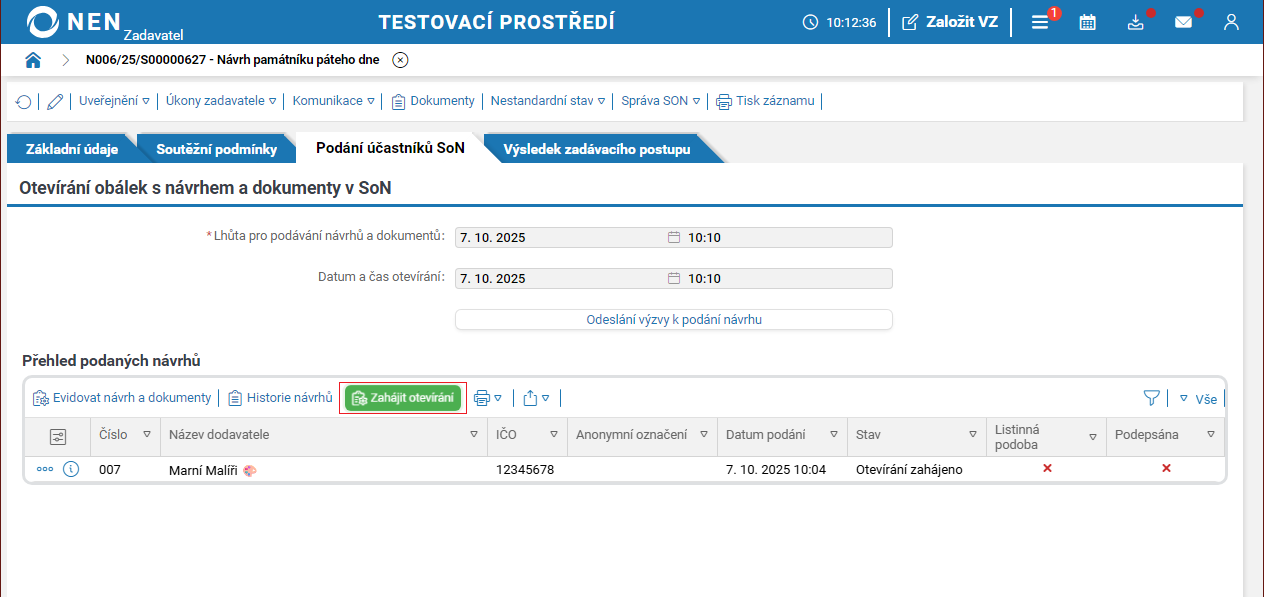Open the Vše filter dropdown
The image size is (1264, 597).
pos(1198,398)
